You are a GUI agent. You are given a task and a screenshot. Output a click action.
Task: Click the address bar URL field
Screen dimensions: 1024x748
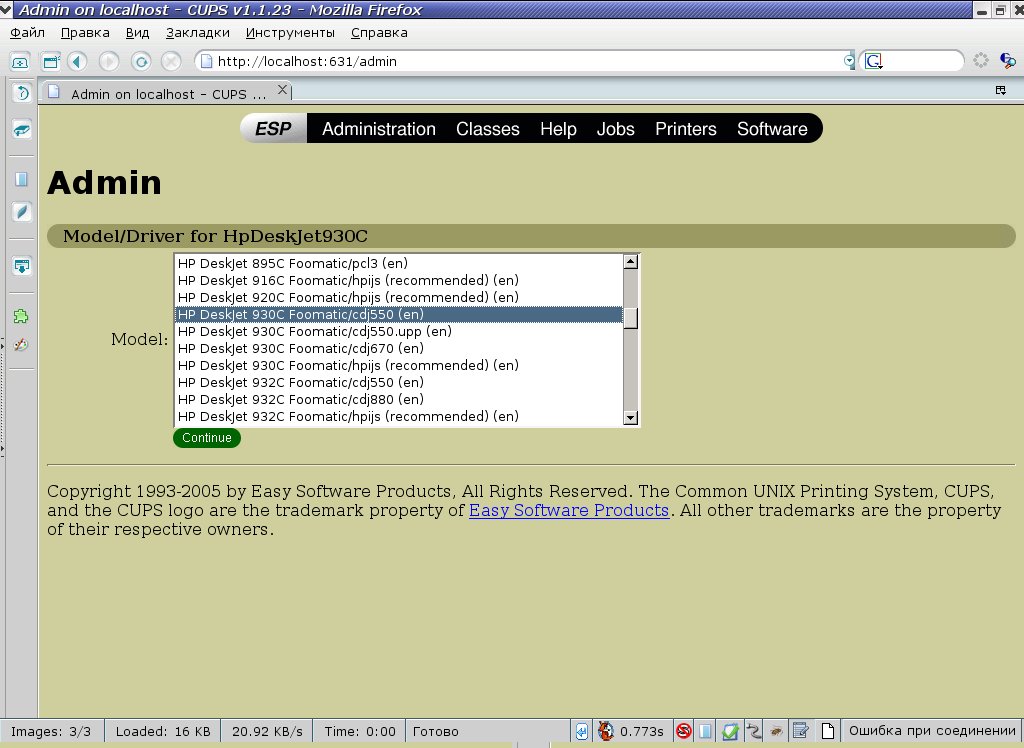pyautogui.click(x=520, y=61)
